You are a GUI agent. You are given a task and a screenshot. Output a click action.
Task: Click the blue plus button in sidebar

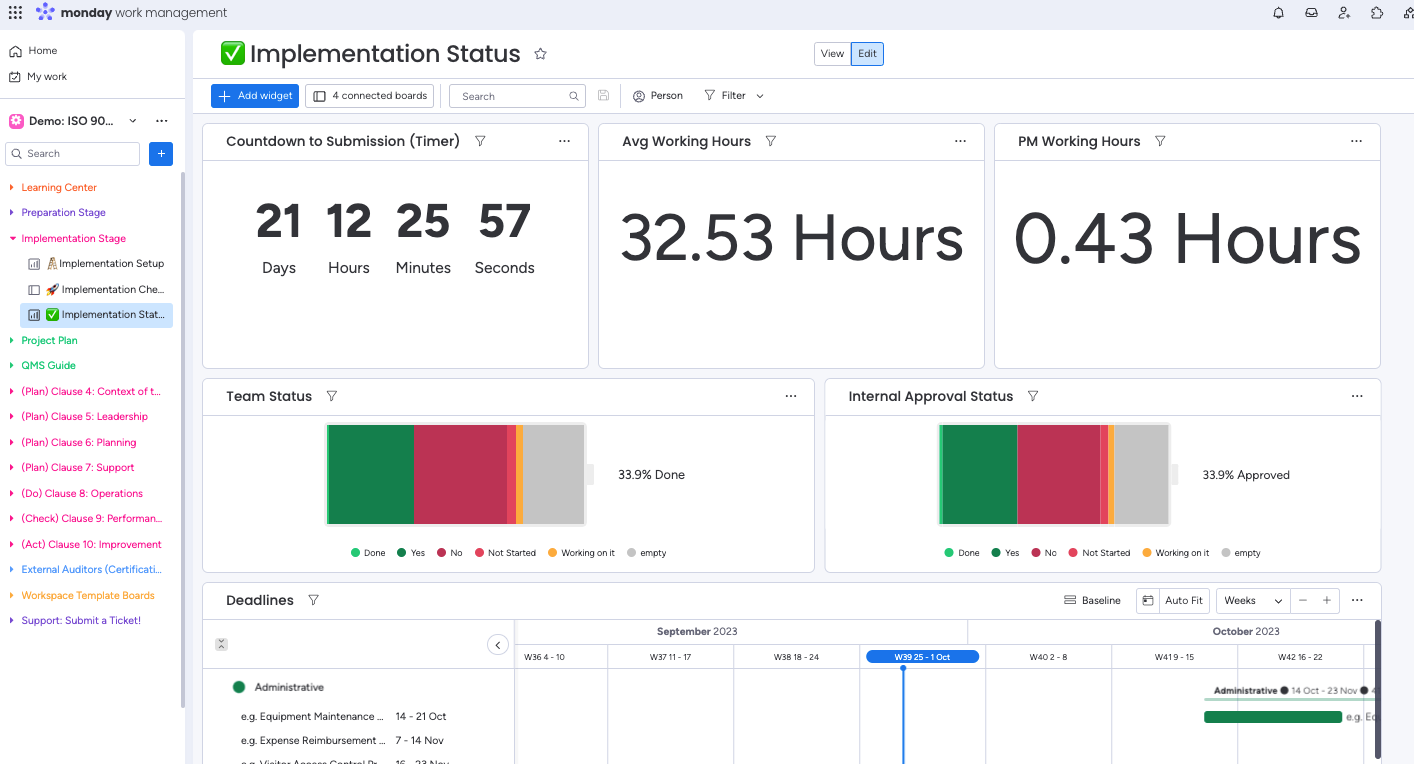[161, 153]
